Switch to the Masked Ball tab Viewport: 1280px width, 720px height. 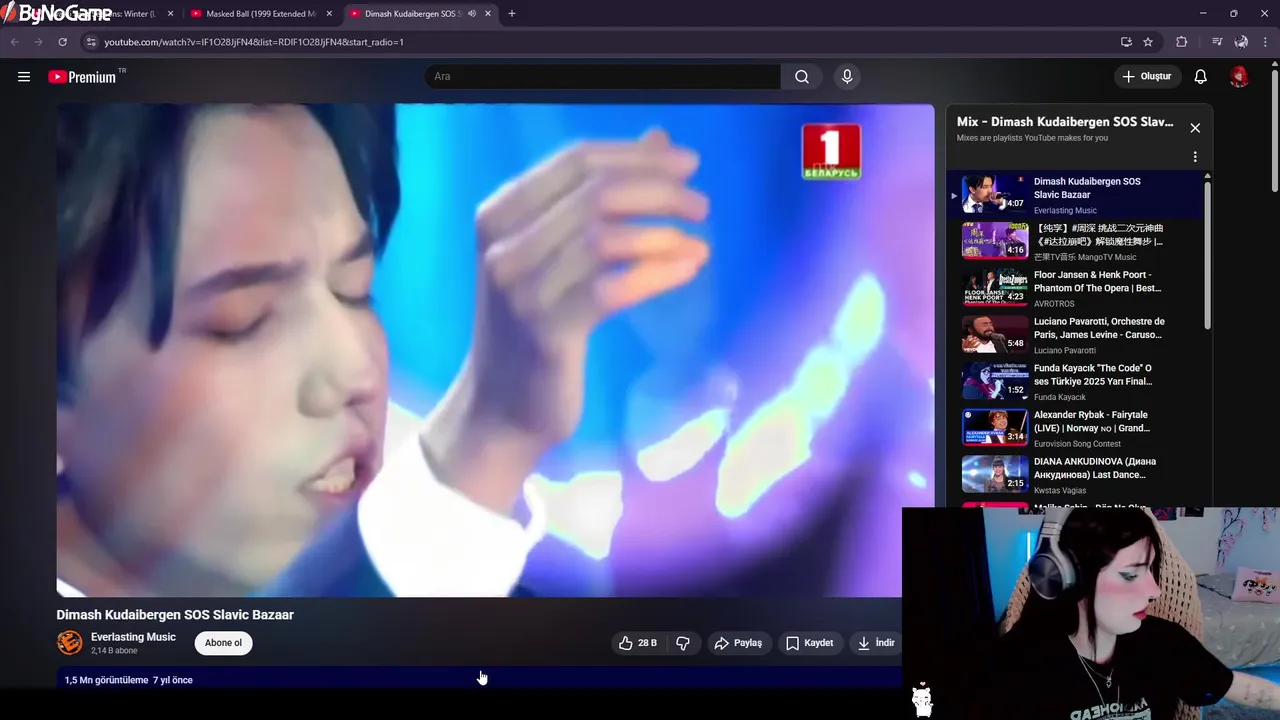(x=260, y=14)
